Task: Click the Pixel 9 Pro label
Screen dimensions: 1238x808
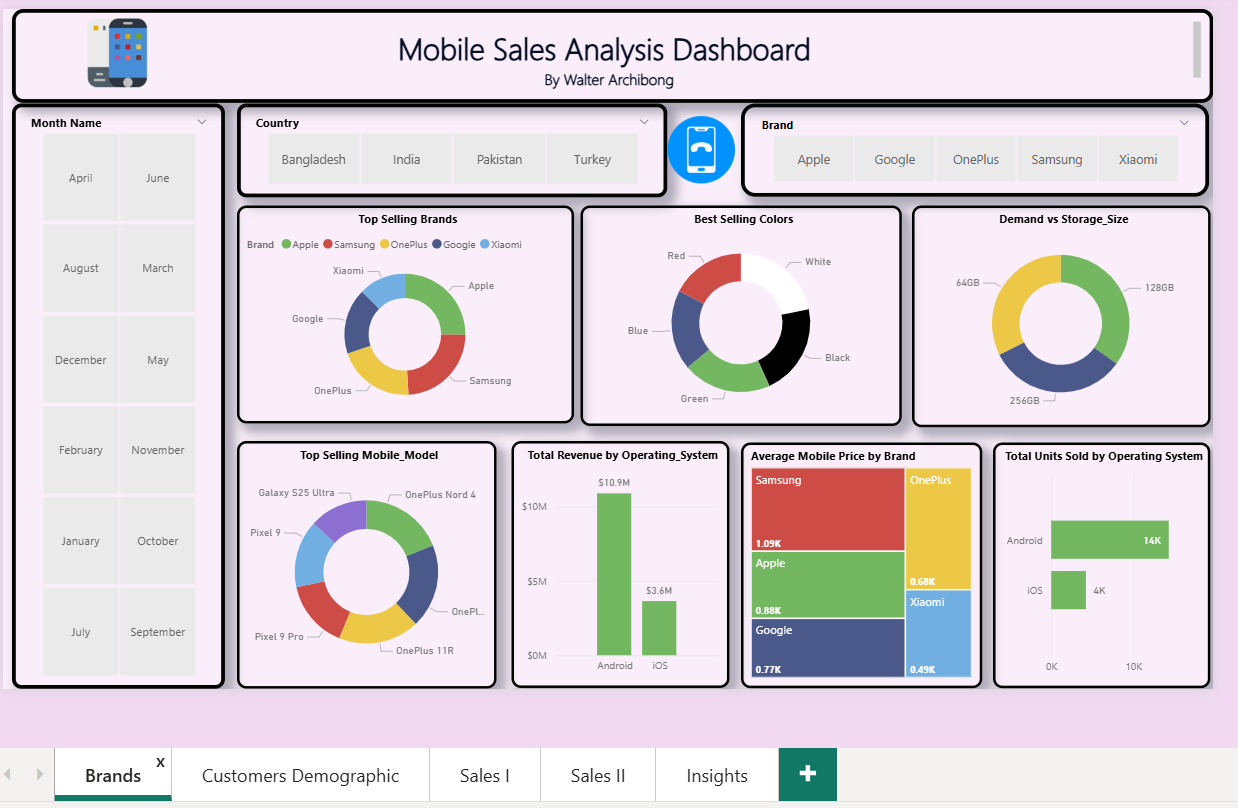Action: click(279, 637)
